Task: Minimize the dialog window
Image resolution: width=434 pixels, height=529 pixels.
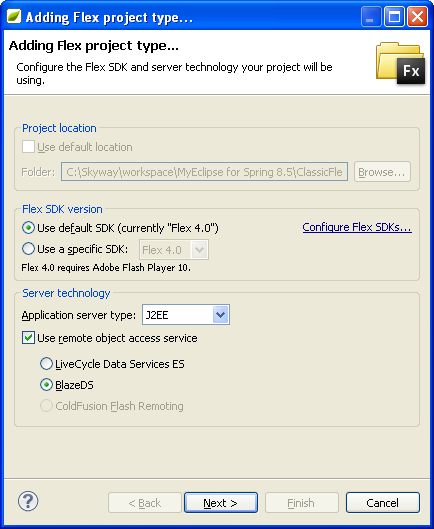Action: (371, 17)
